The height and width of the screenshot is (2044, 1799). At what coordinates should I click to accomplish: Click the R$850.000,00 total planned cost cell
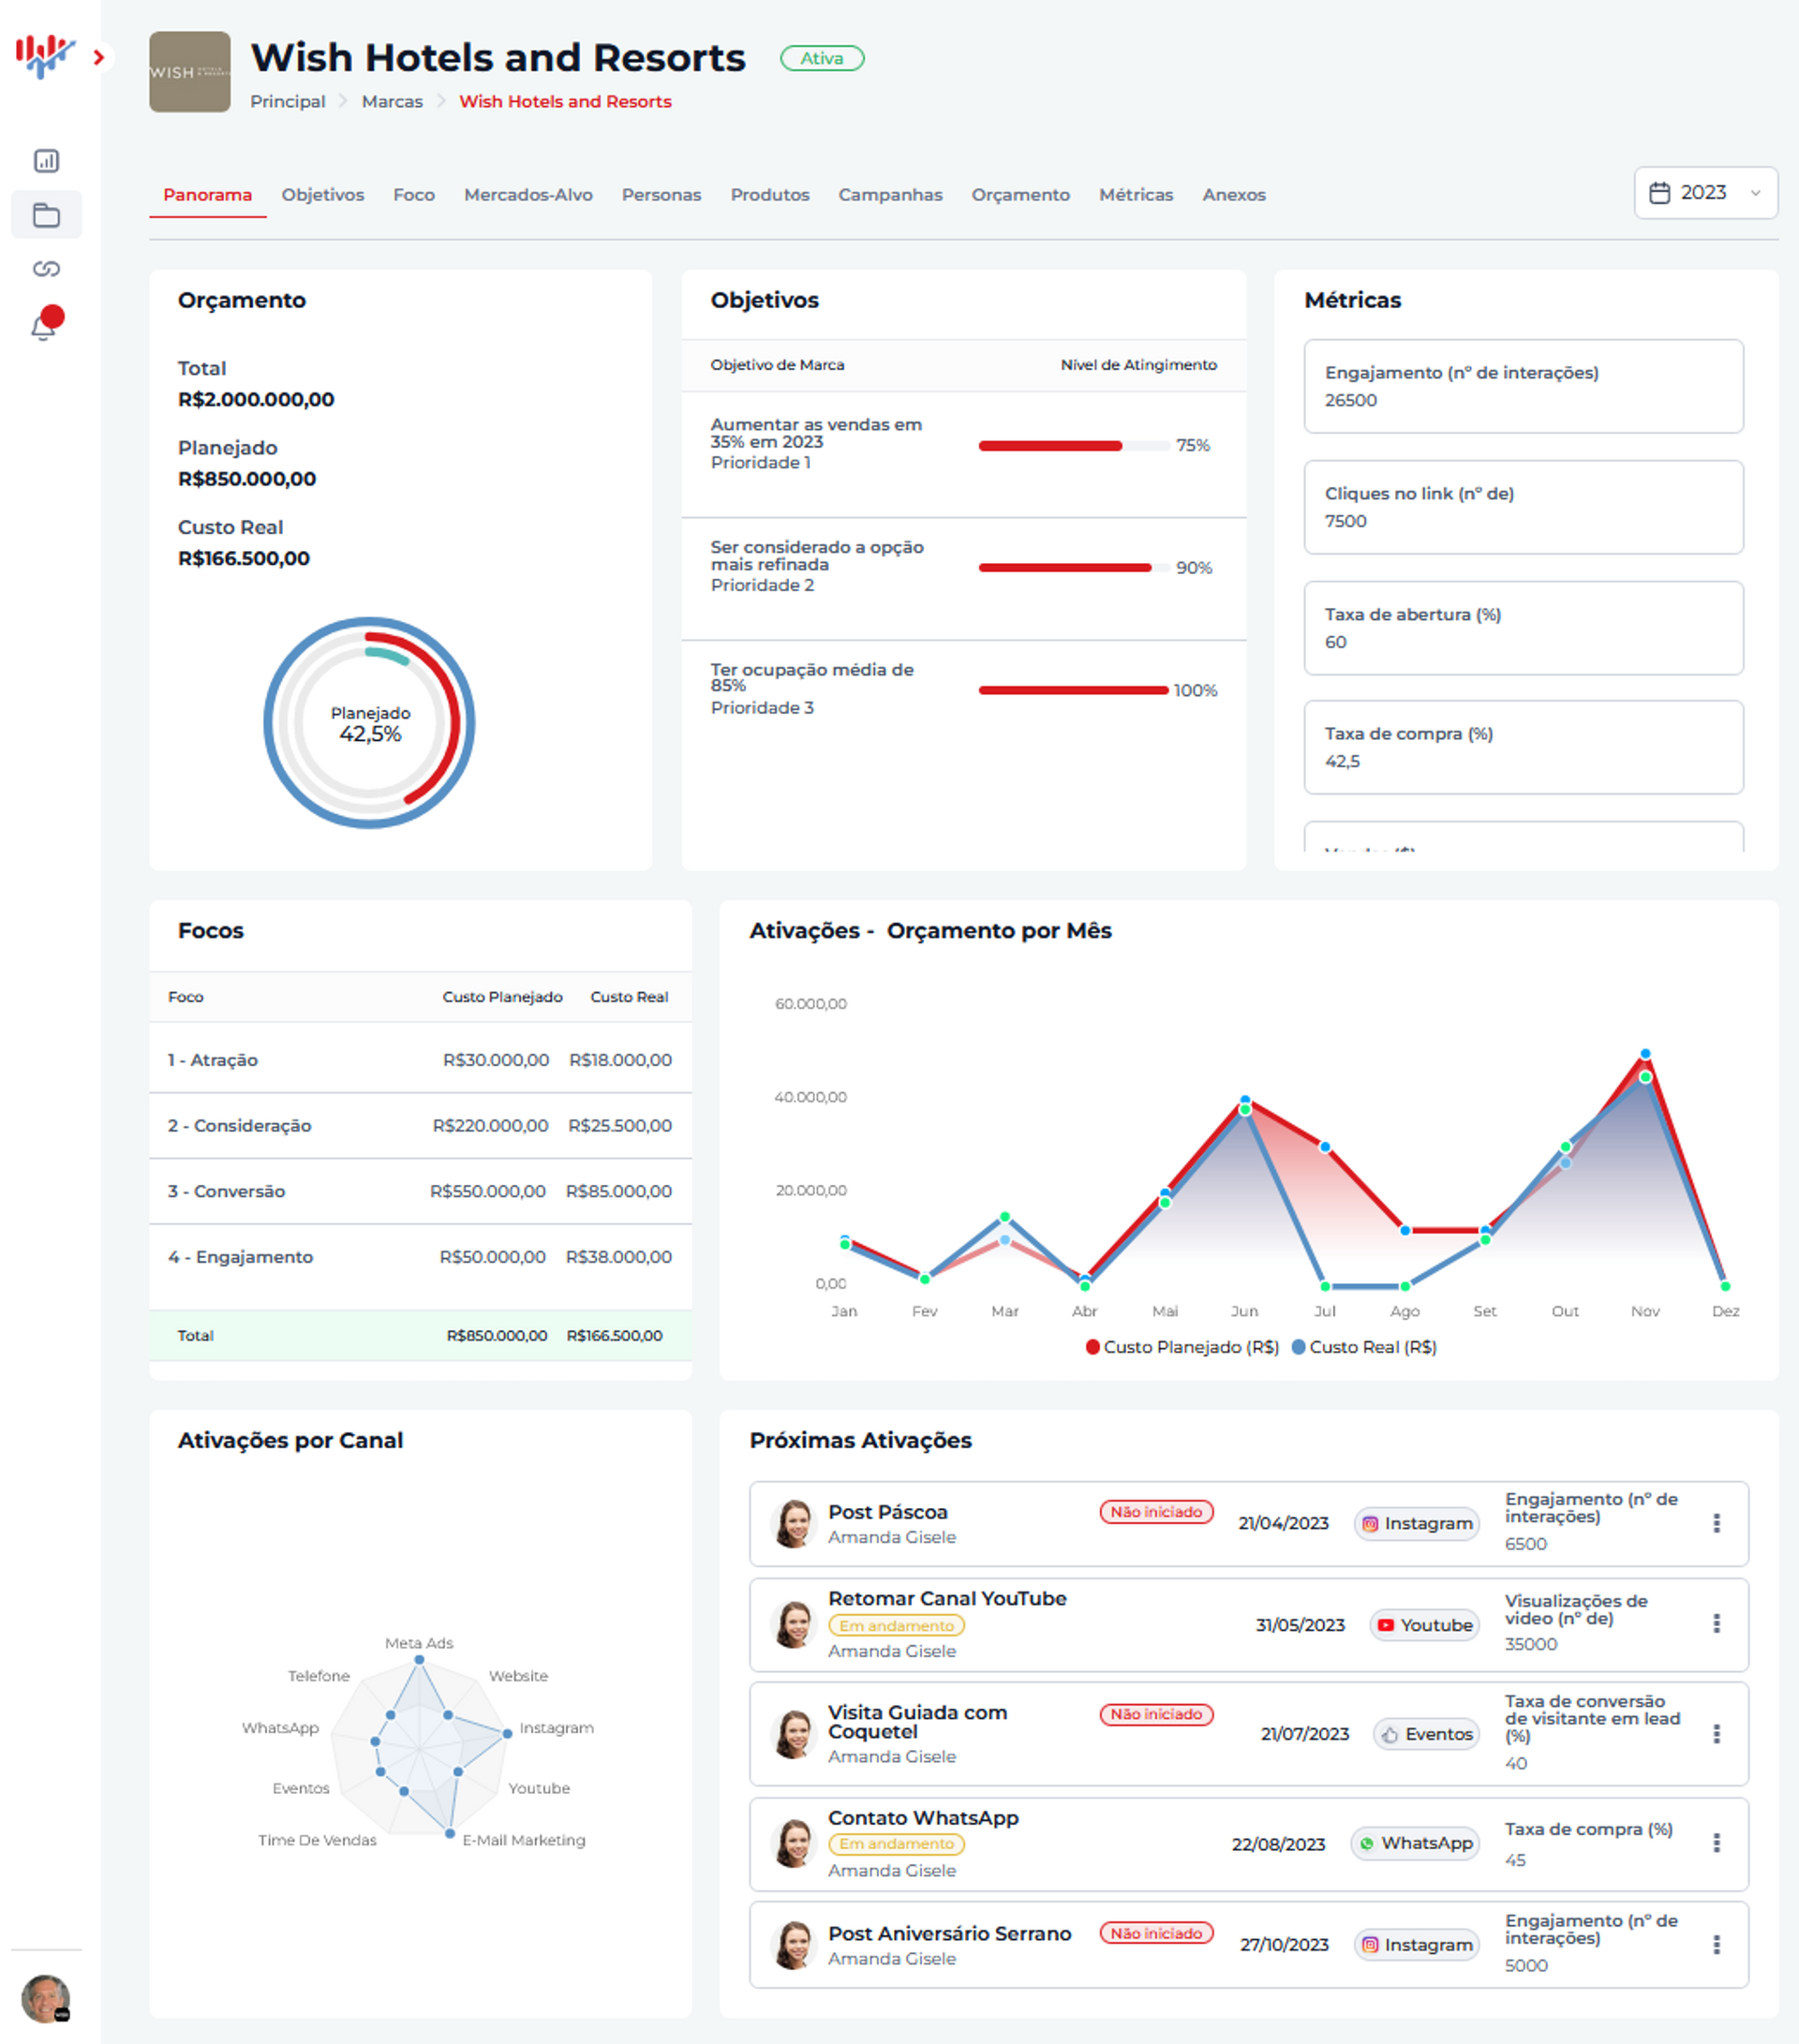point(497,1336)
